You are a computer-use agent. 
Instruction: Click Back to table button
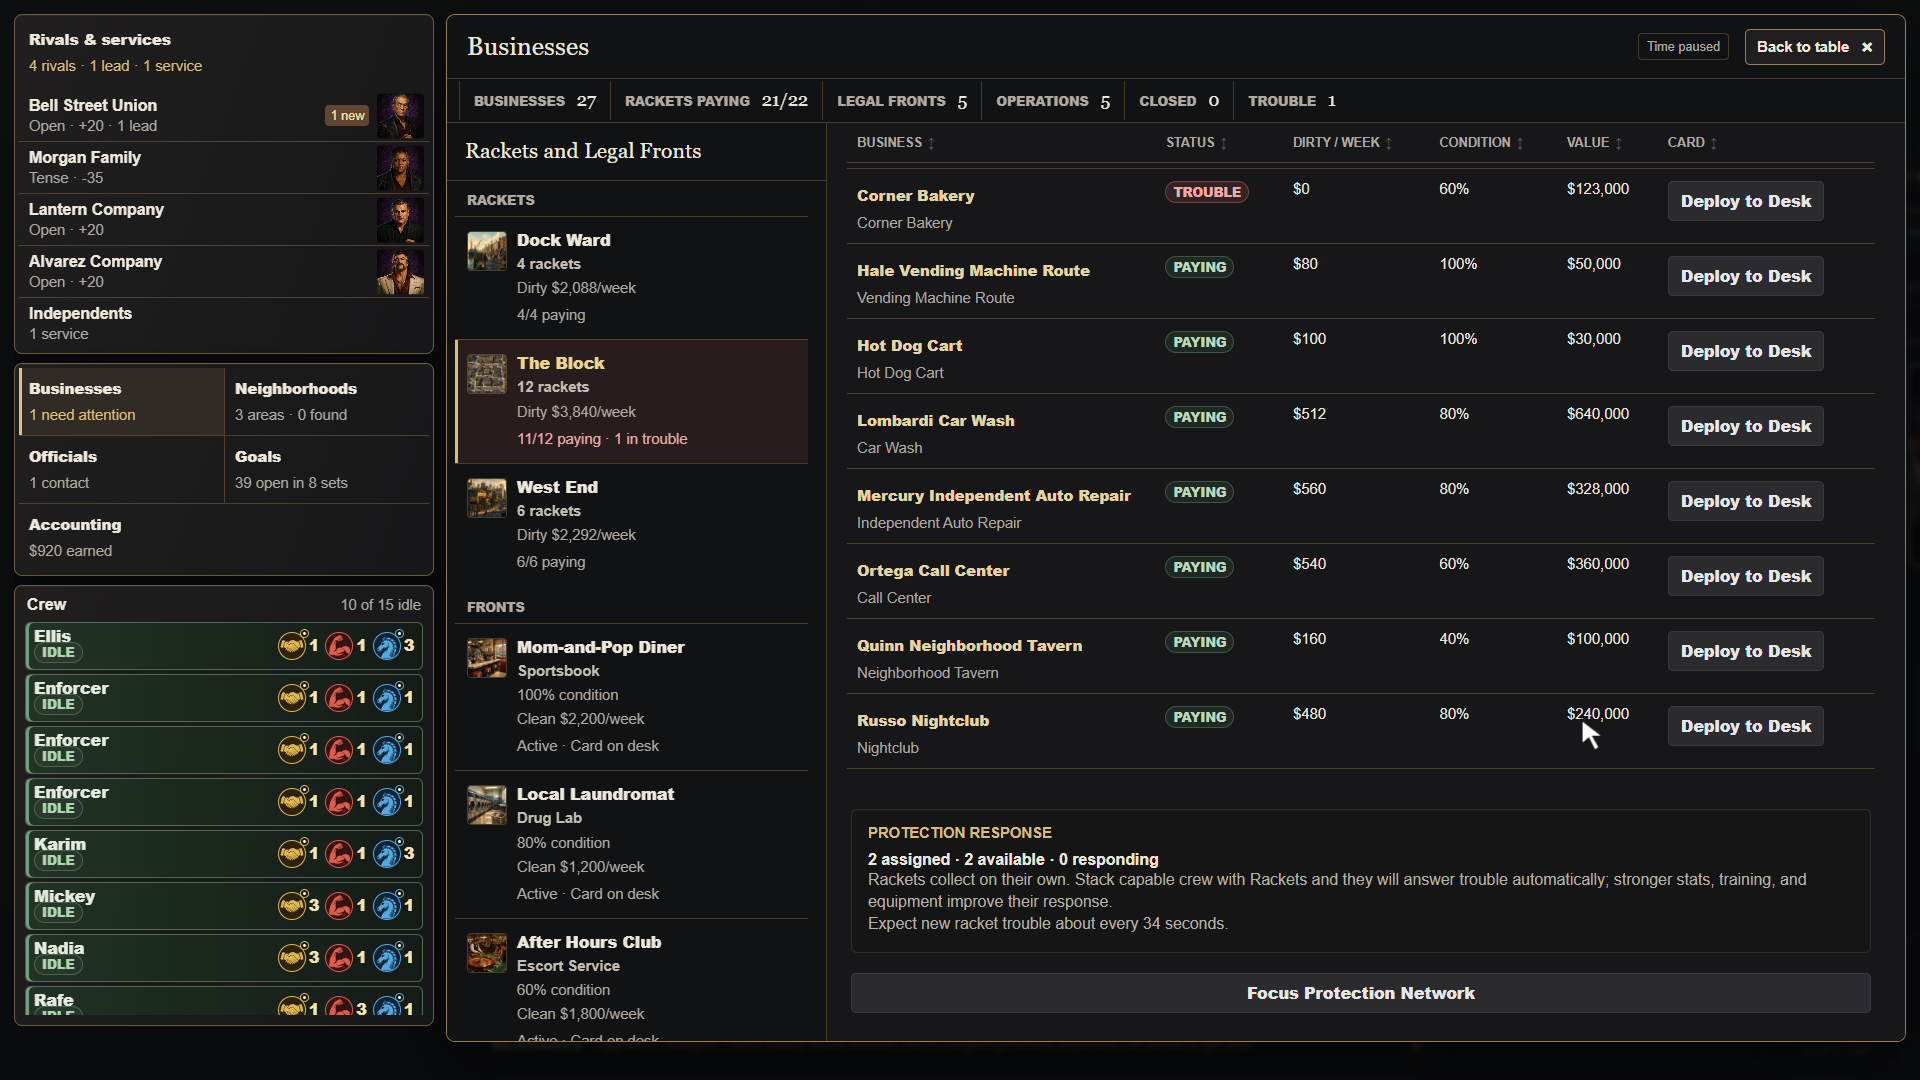(x=1814, y=47)
